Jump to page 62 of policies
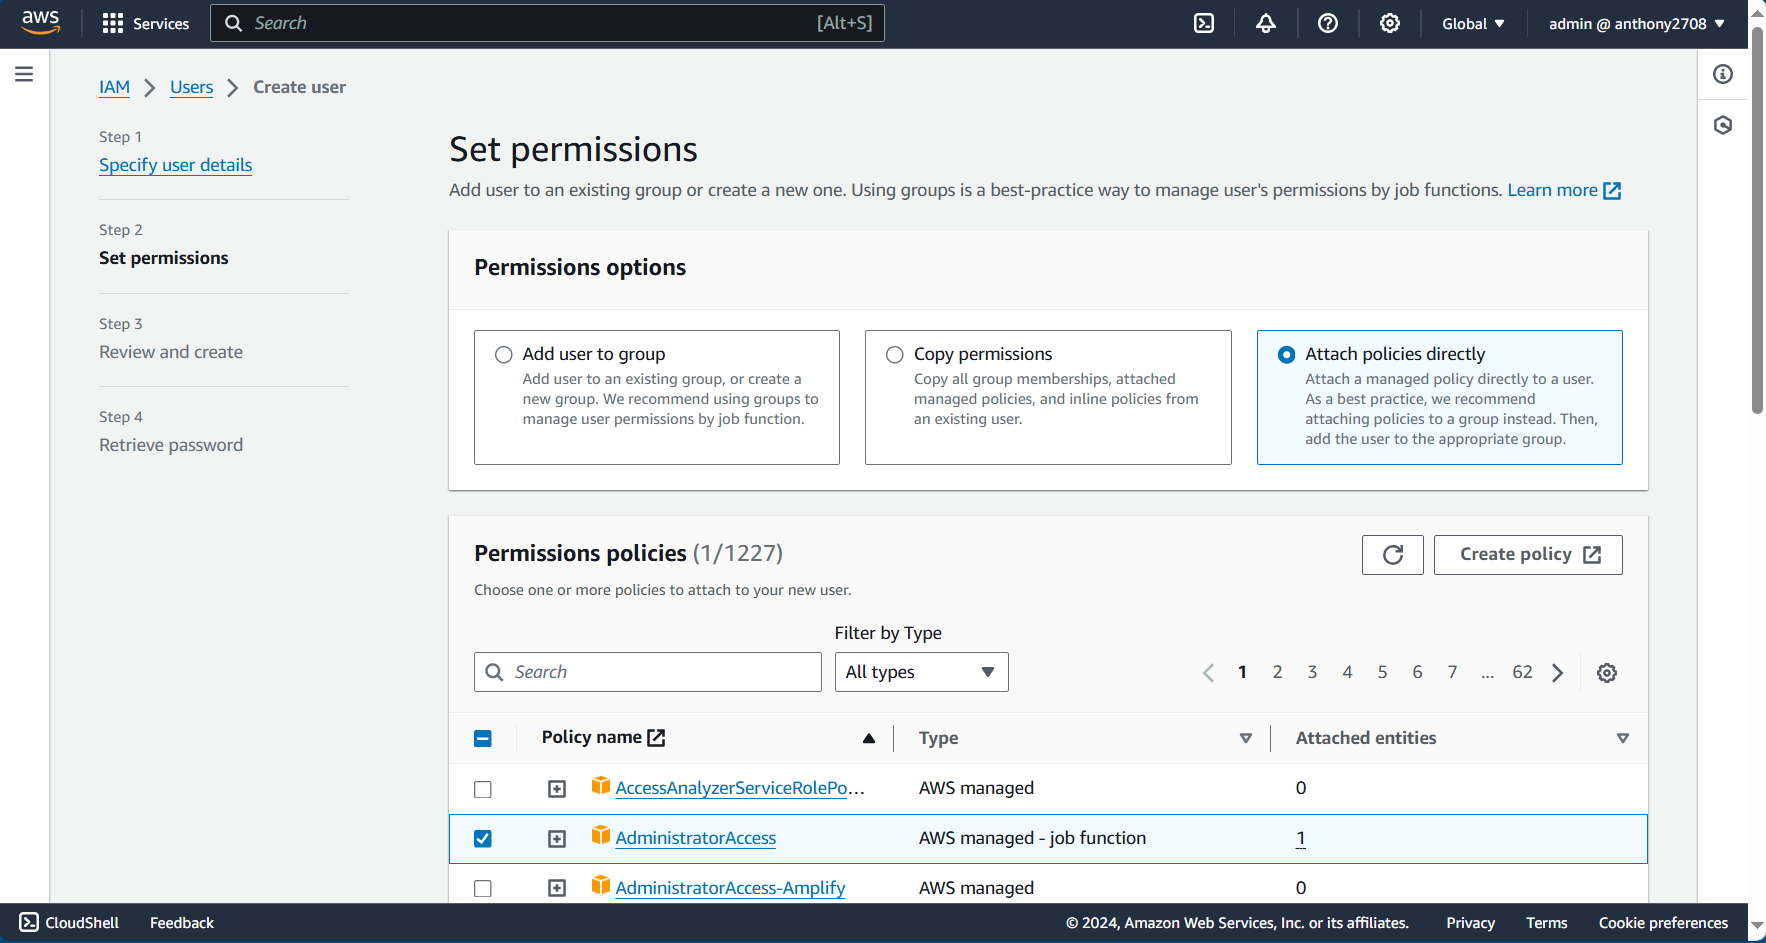 click(x=1522, y=672)
